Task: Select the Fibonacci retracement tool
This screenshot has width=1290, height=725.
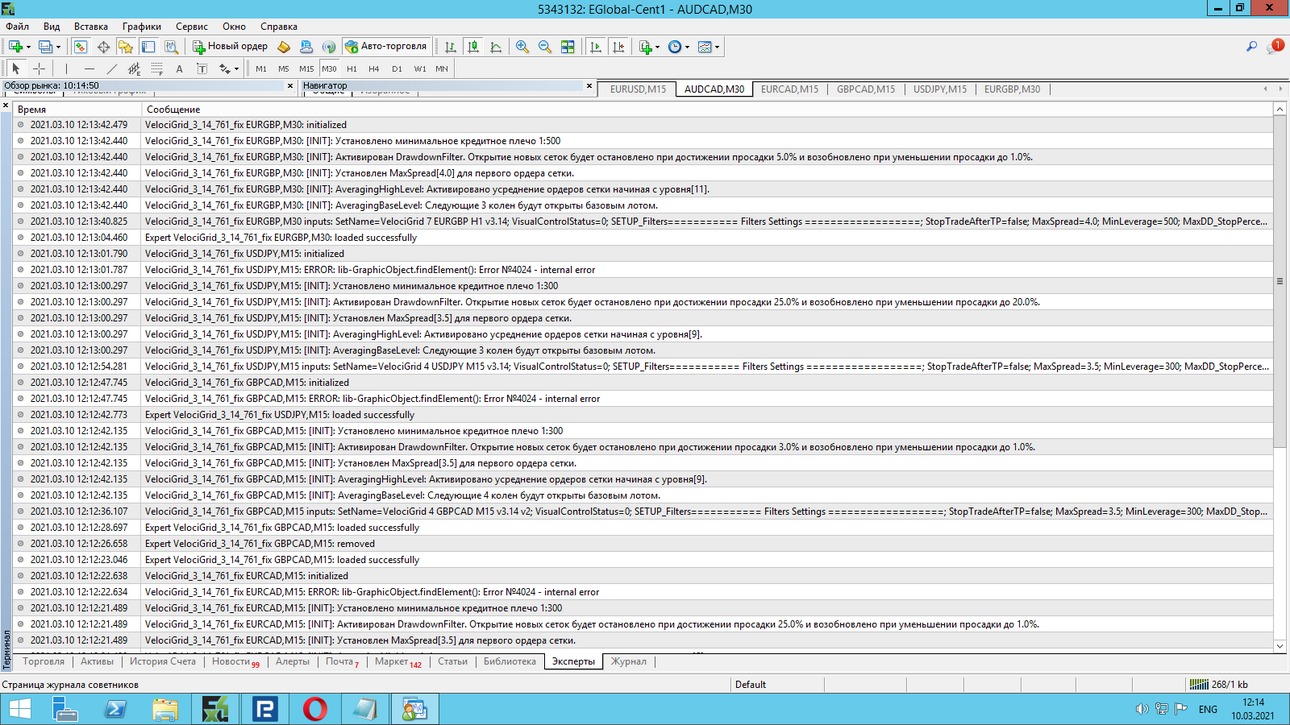Action: [x=157, y=69]
